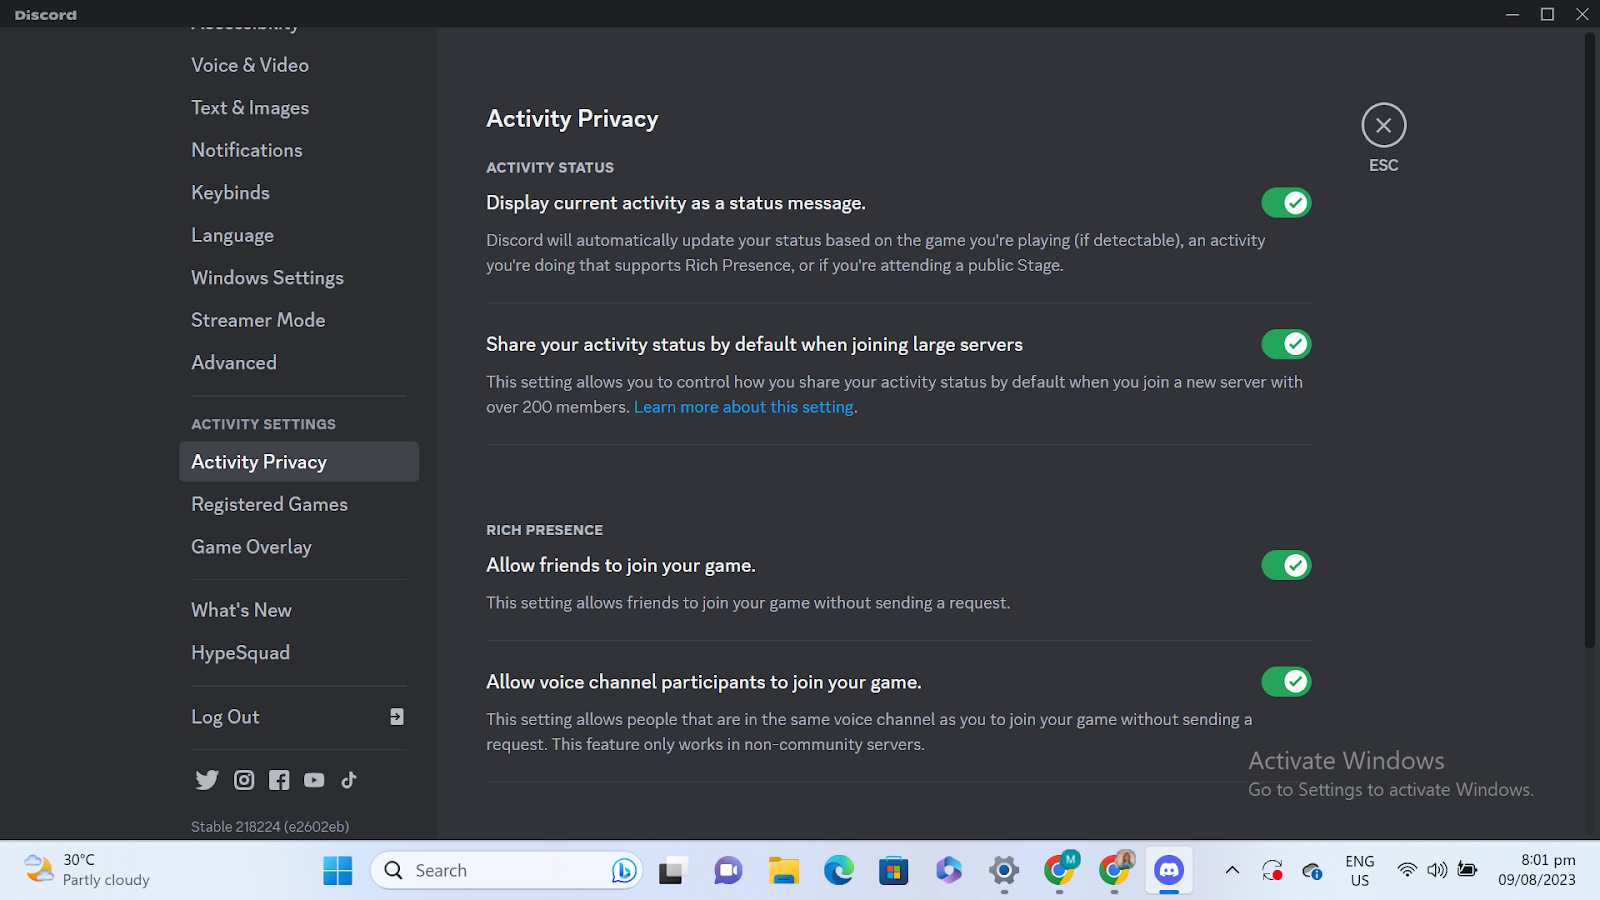
Task: Click the taskbar Search input box
Action: point(507,870)
